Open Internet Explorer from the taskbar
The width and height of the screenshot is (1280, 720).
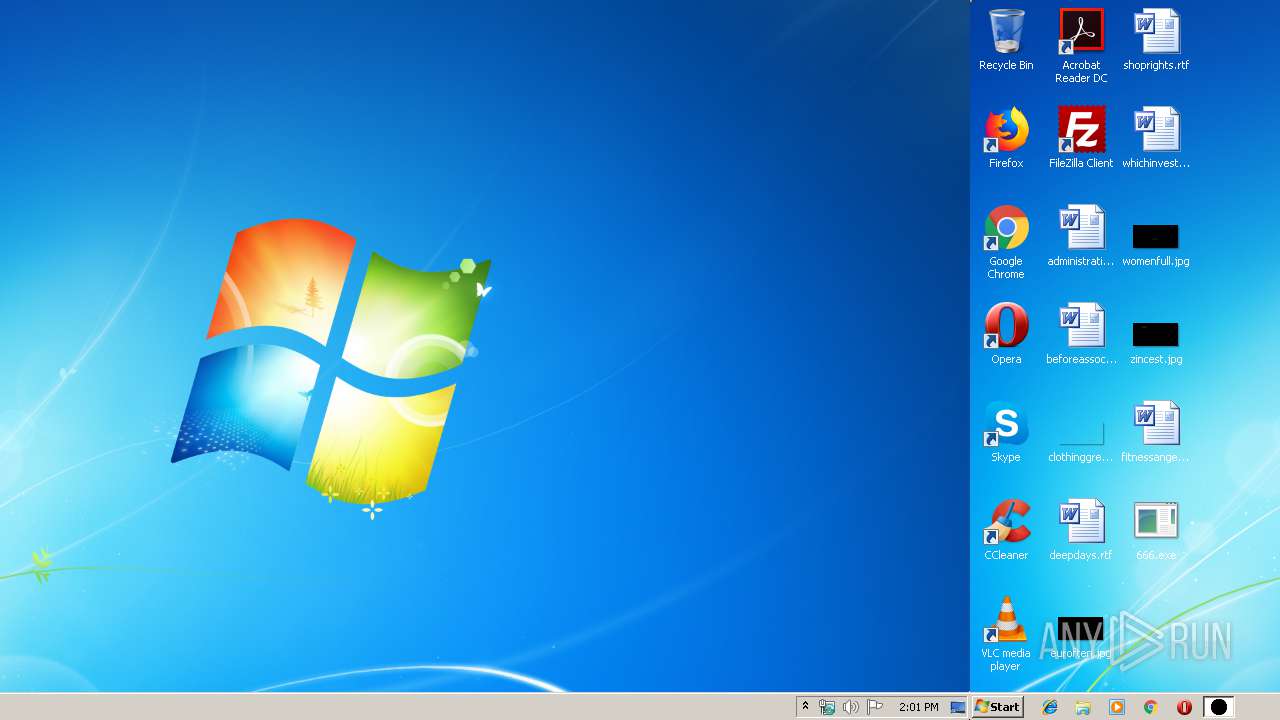[x=1050, y=707]
